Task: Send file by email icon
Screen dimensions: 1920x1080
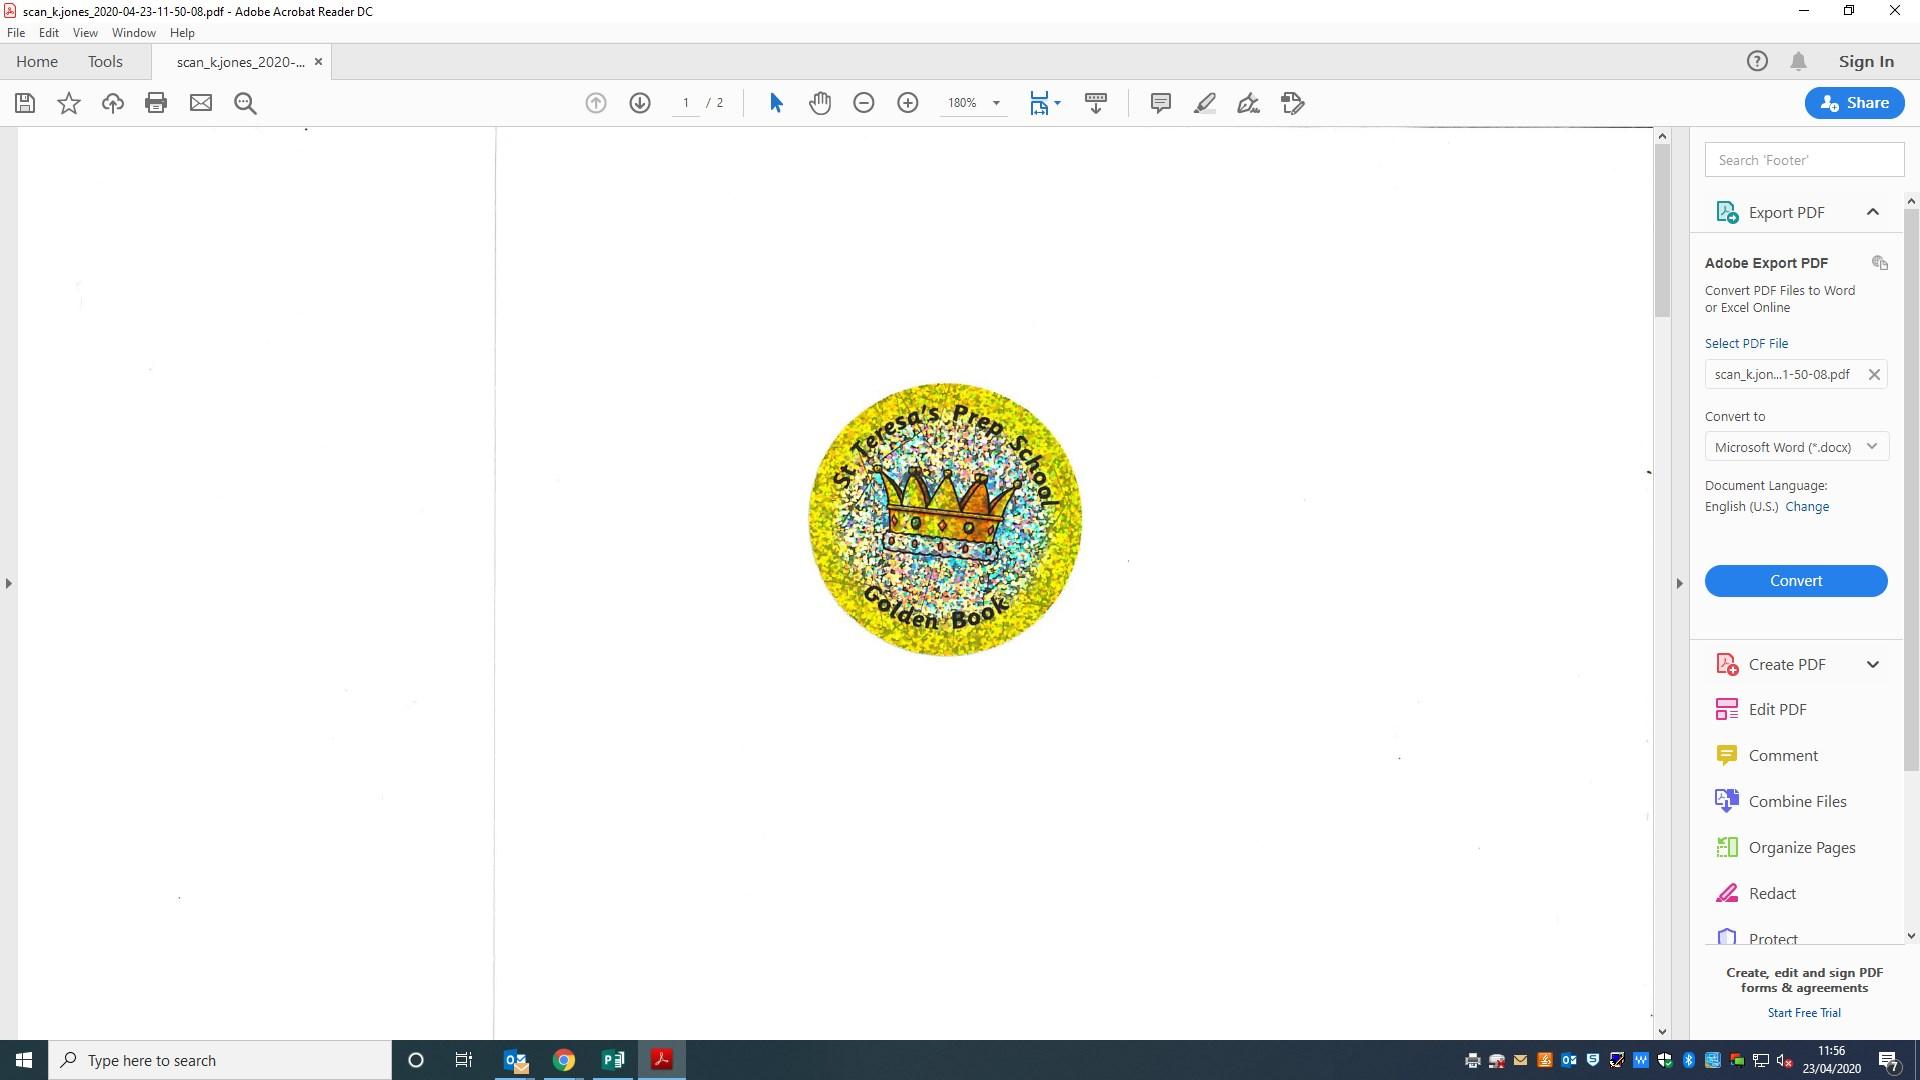Action: (x=201, y=103)
